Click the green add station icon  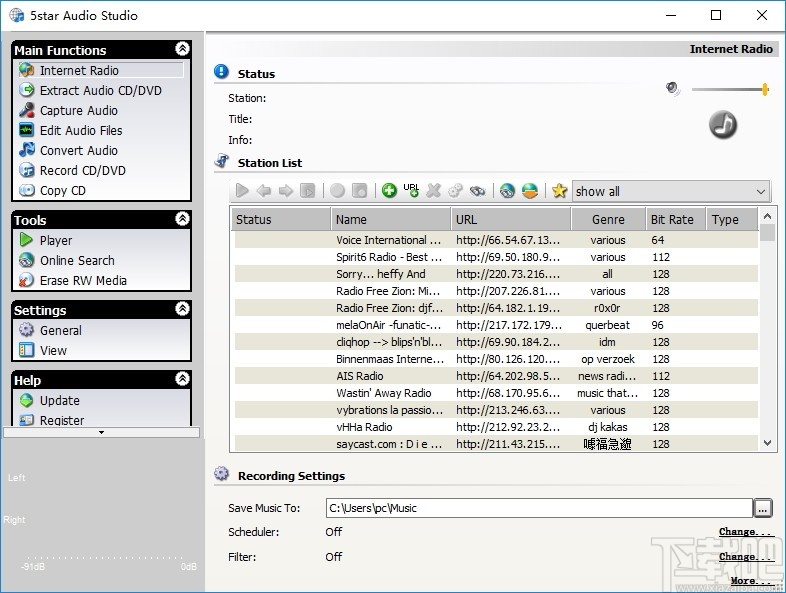(x=389, y=190)
